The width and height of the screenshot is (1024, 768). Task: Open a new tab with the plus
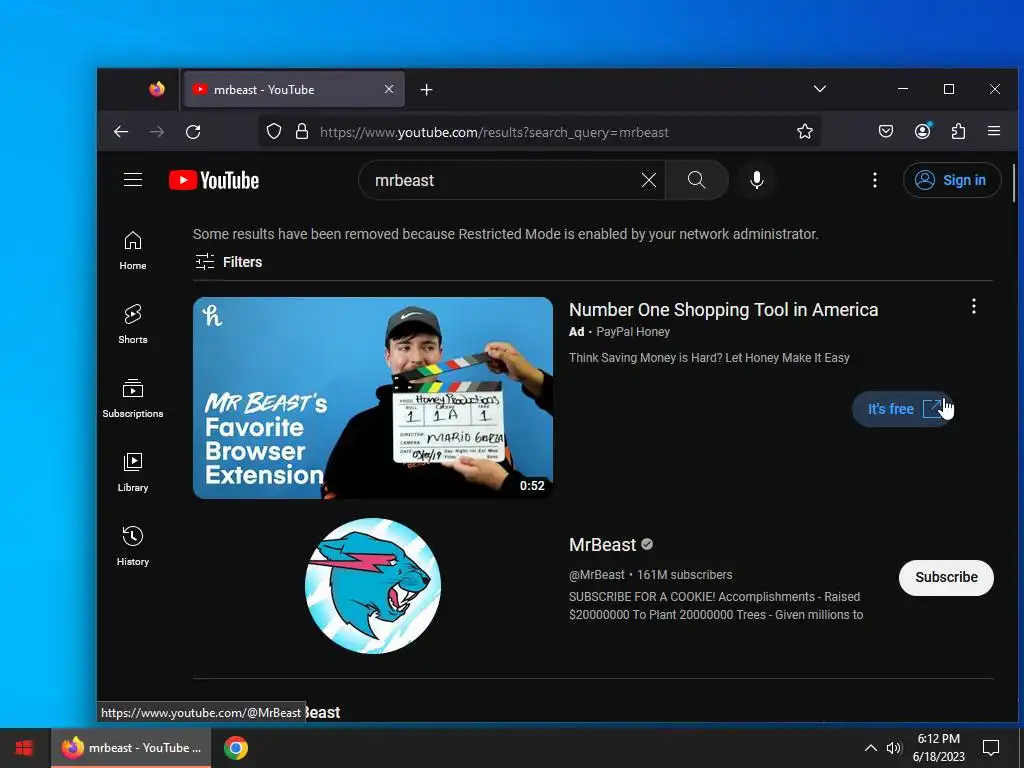tap(426, 89)
